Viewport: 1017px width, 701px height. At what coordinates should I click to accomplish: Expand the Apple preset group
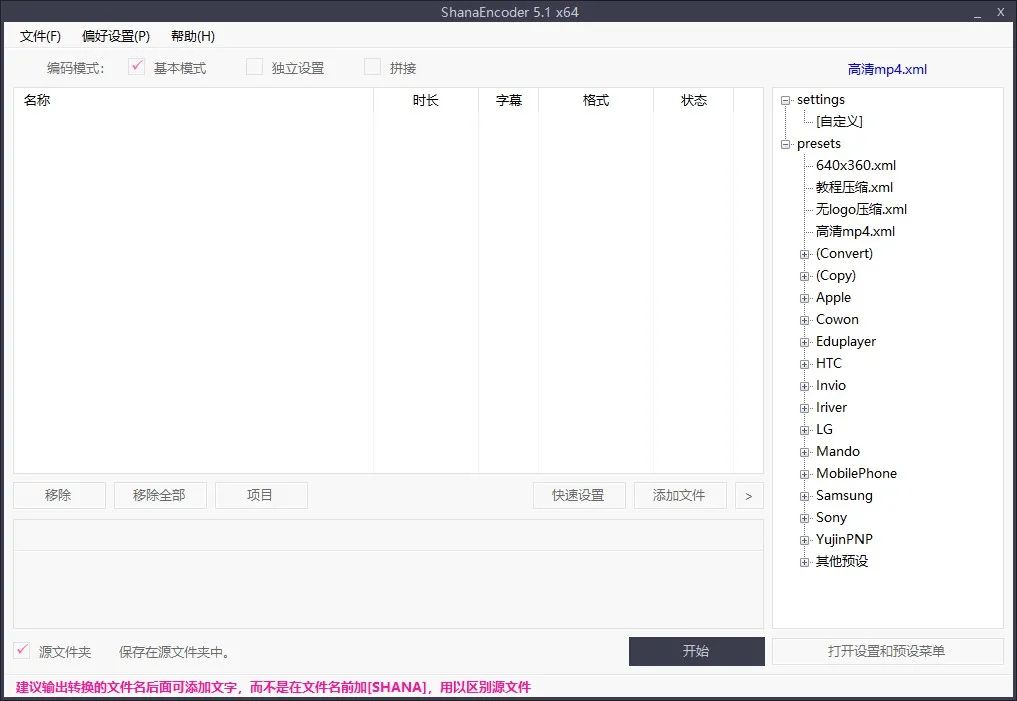point(805,297)
